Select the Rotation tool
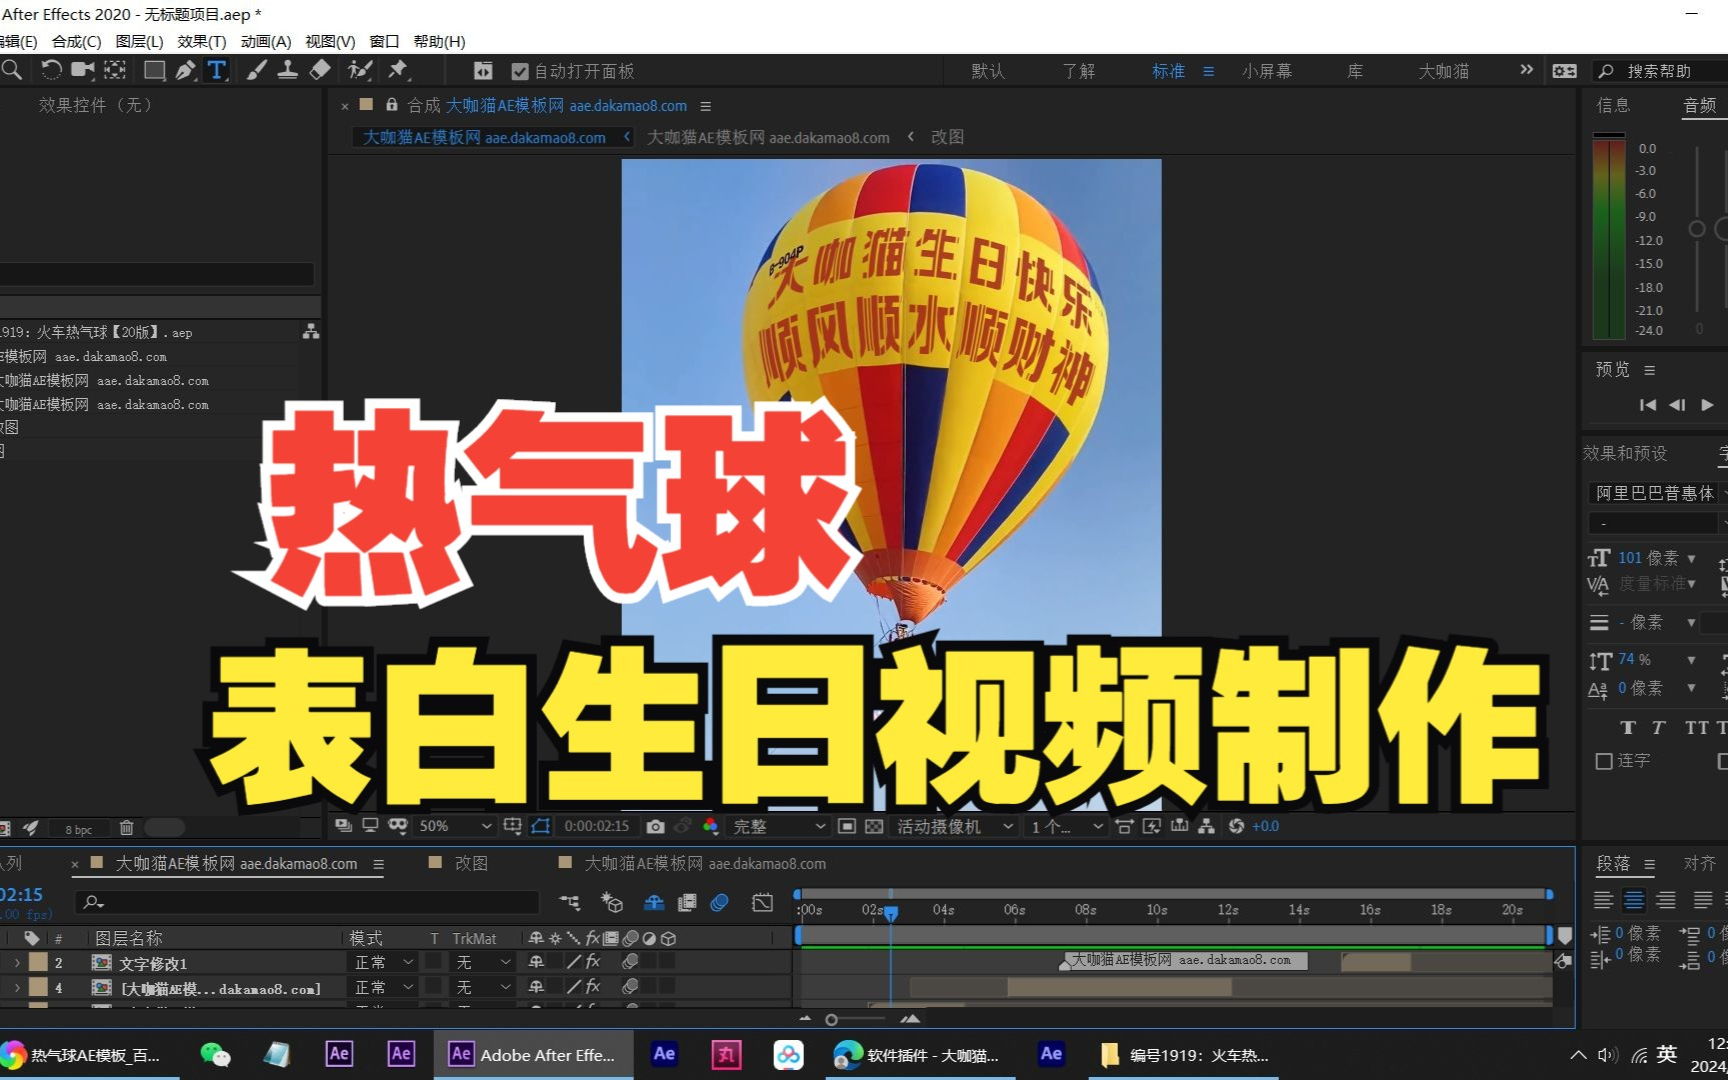Viewport: 1728px width, 1080px height. [51, 70]
